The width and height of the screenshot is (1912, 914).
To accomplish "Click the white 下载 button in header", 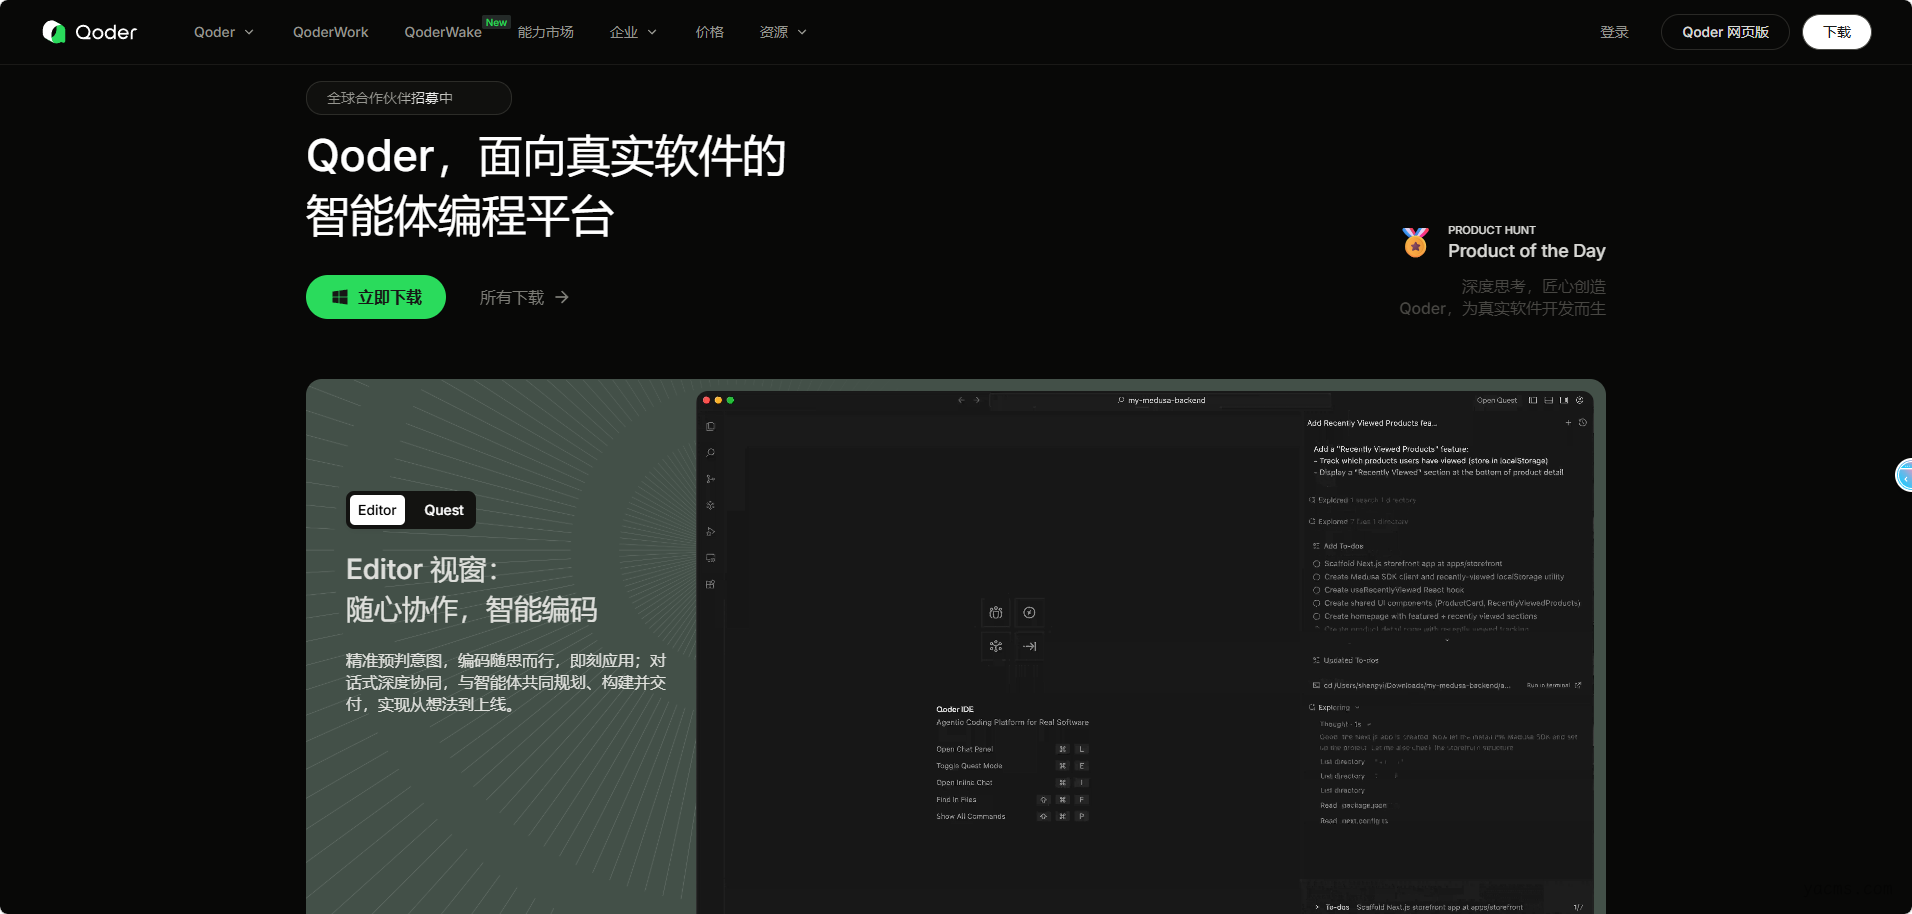I will [x=1837, y=32].
